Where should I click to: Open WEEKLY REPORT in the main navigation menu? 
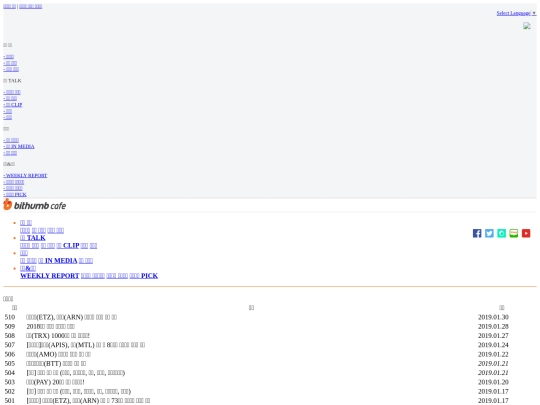[x=50, y=276]
